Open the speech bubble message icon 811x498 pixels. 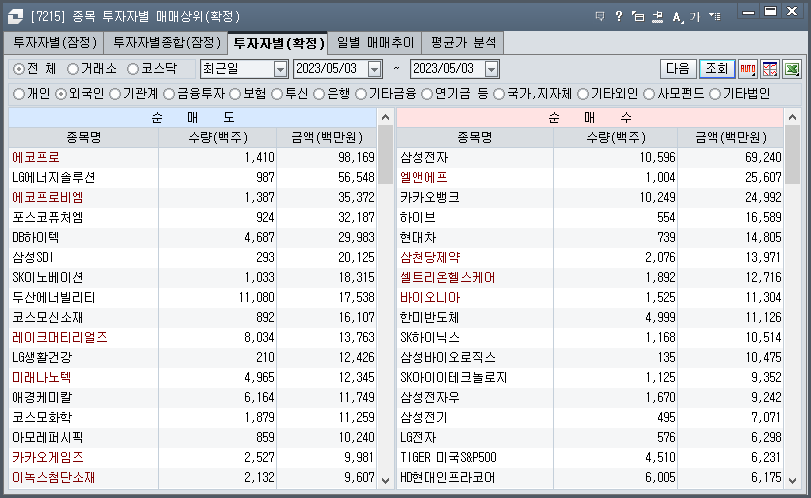click(x=600, y=17)
